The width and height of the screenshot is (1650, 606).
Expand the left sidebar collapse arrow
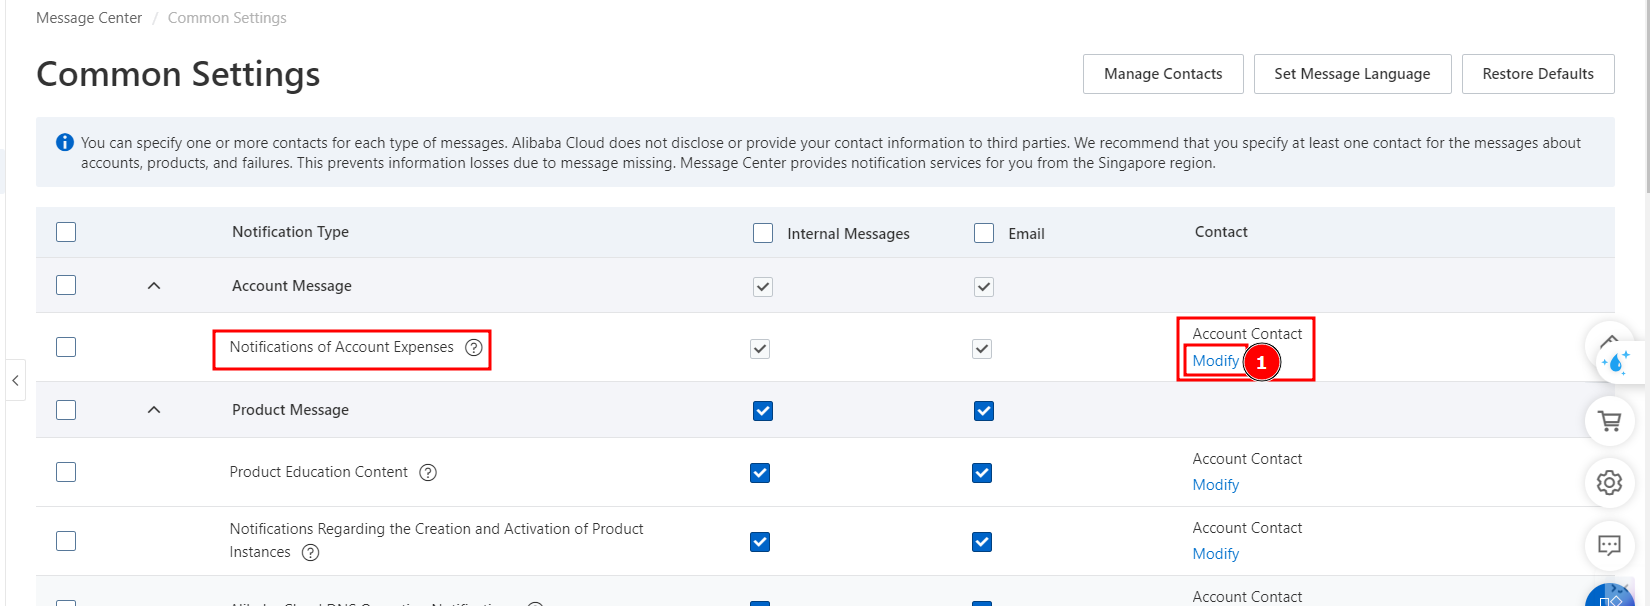[x=15, y=380]
